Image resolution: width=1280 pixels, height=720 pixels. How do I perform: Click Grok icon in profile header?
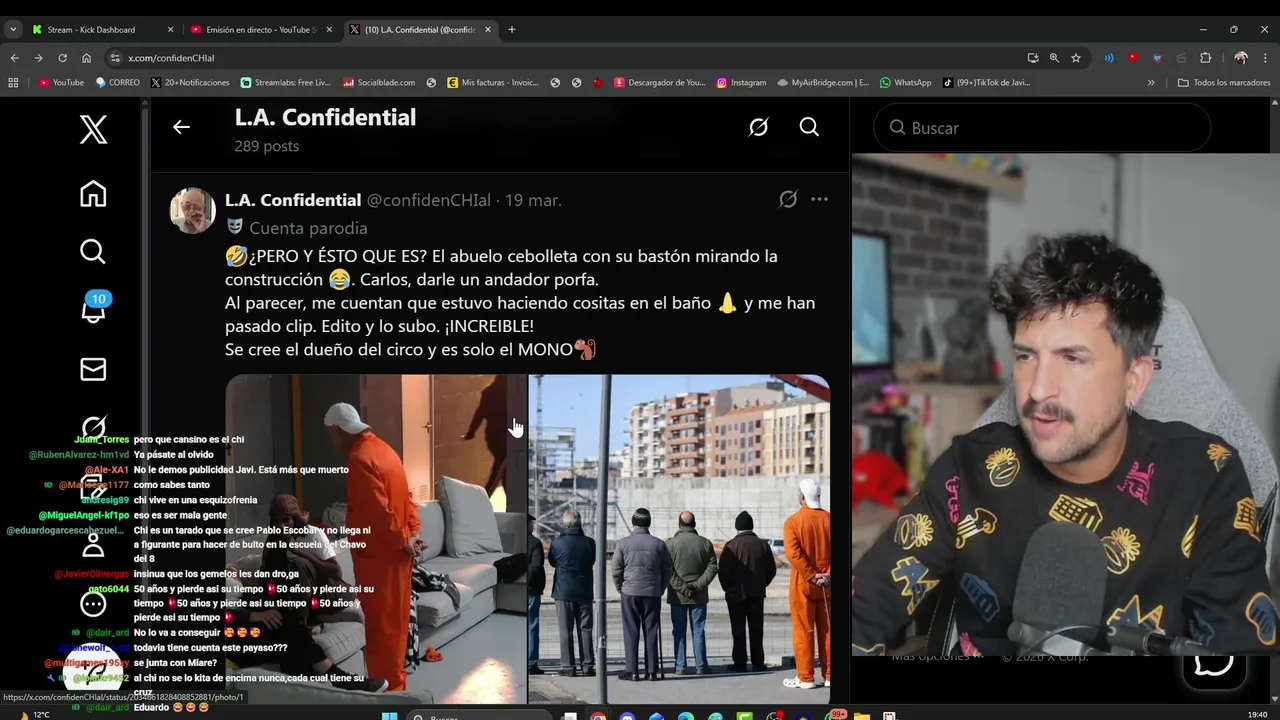[x=758, y=127]
